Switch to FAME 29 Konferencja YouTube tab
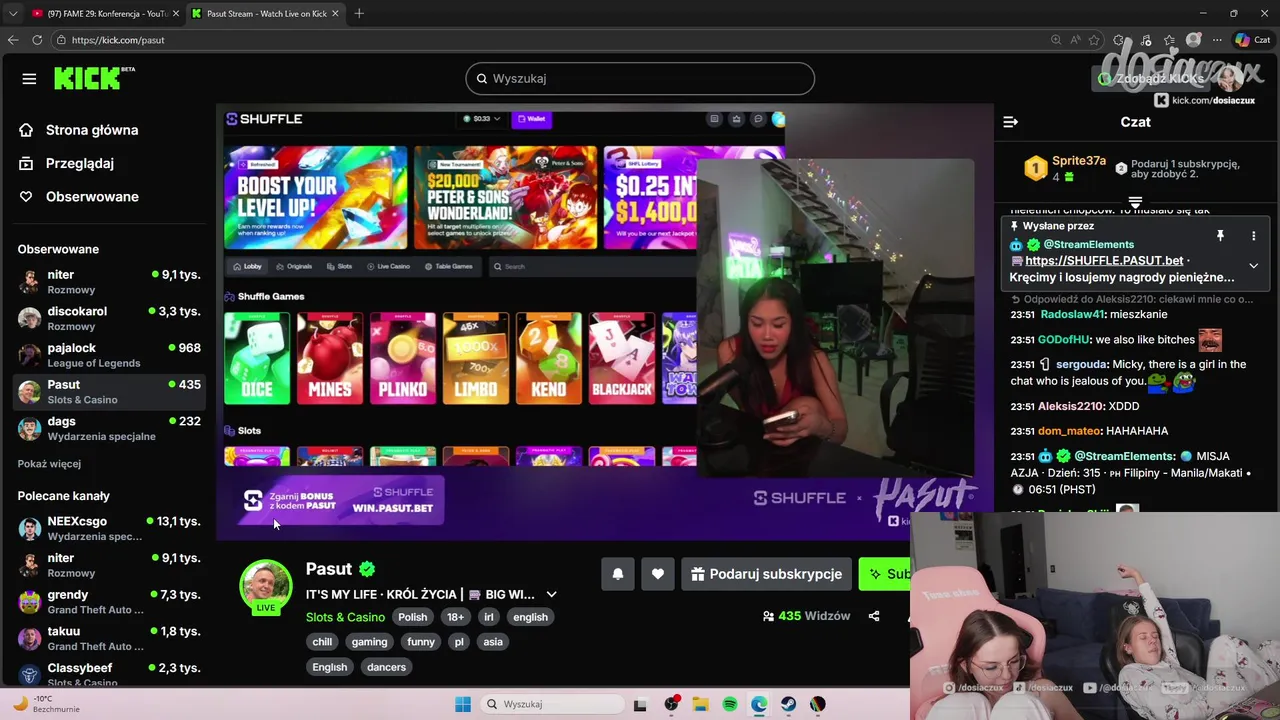1280x720 pixels. pyautogui.click(x=106, y=13)
